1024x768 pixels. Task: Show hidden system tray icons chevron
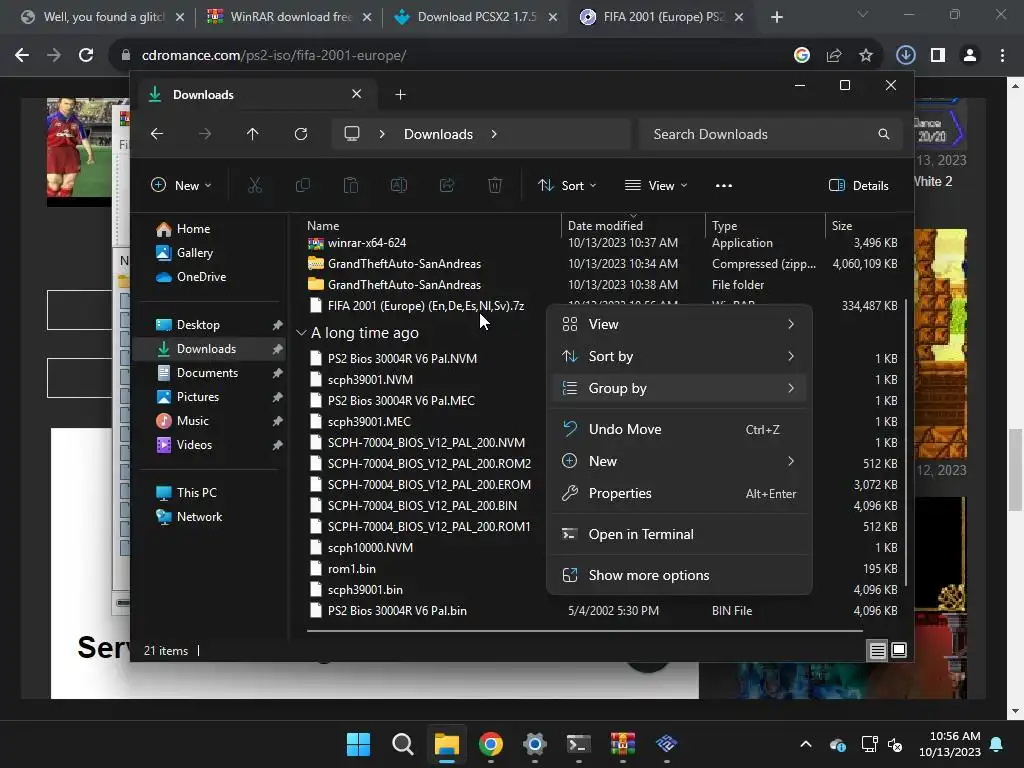click(806, 744)
